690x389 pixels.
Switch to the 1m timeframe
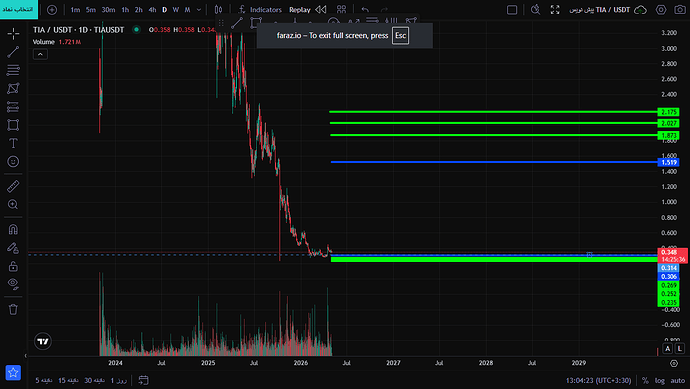[x=75, y=10]
